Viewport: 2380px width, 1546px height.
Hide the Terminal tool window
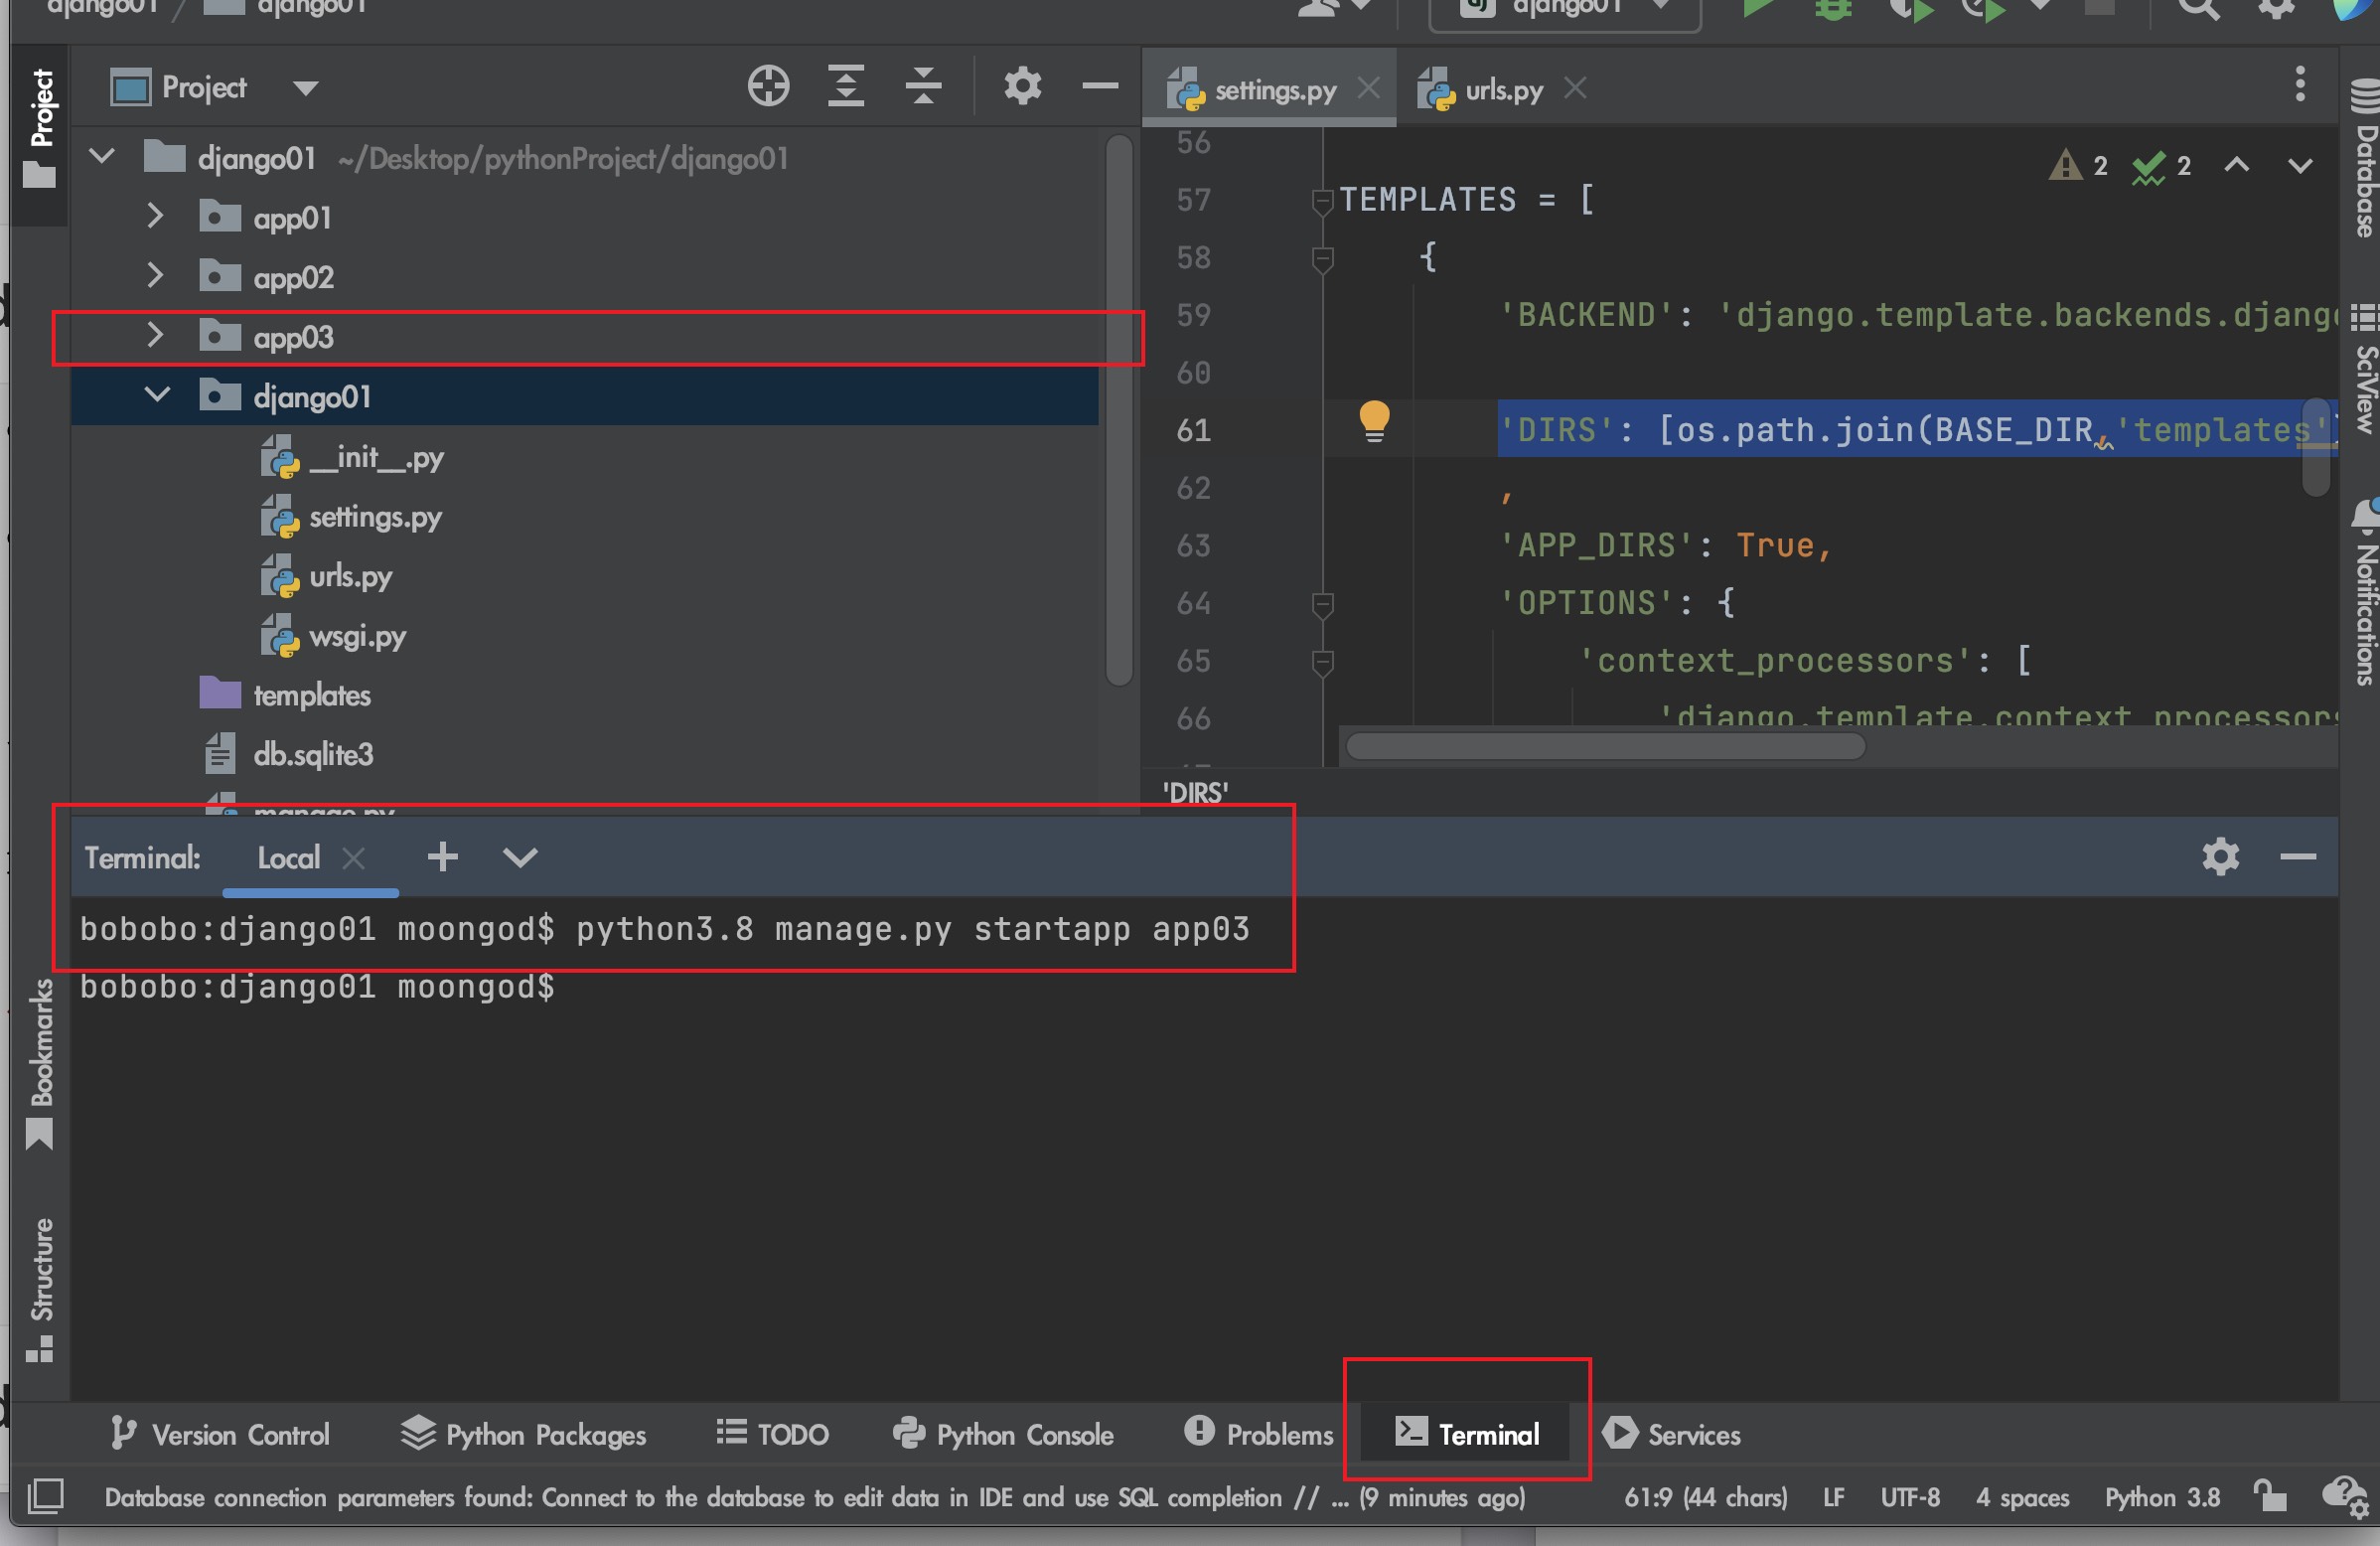coord(2298,856)
